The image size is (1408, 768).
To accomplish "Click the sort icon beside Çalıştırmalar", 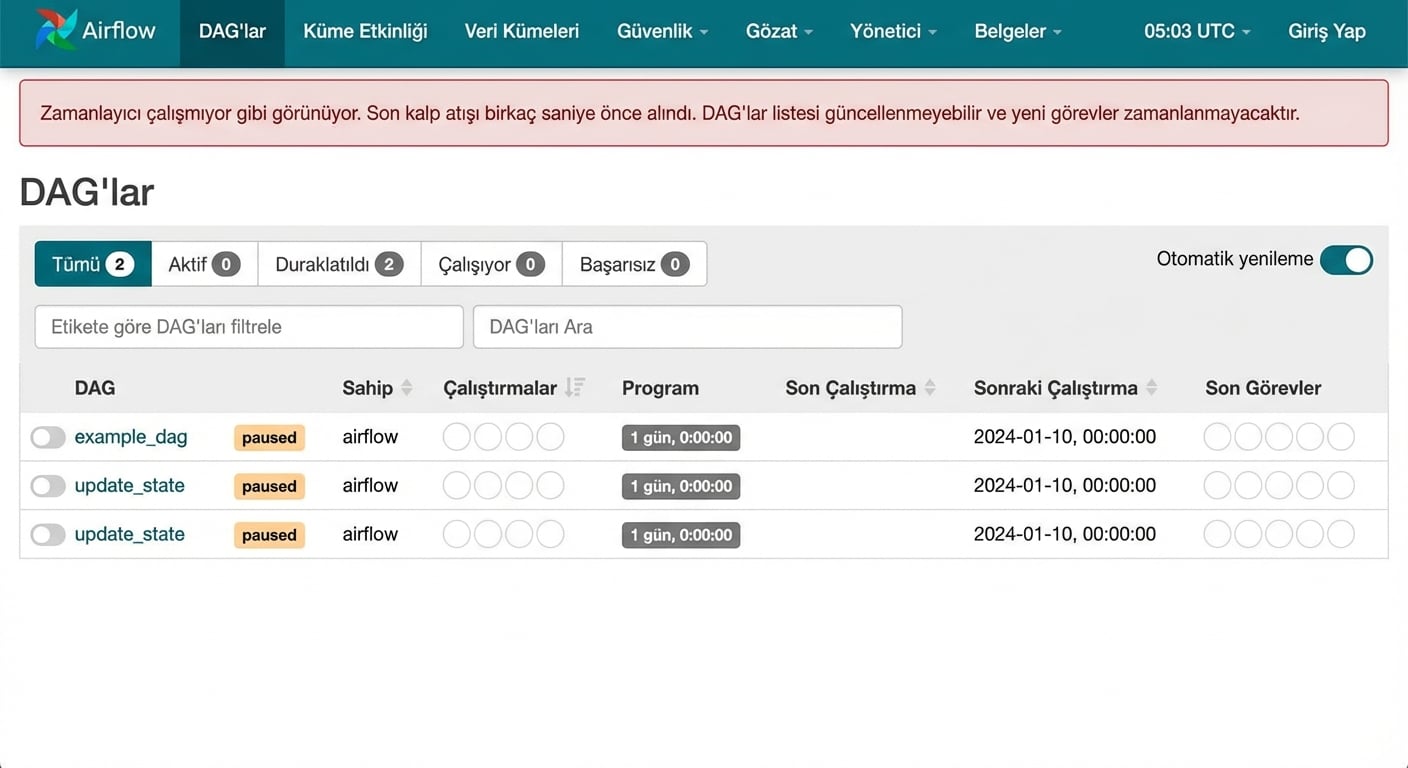I will point(574,388).
